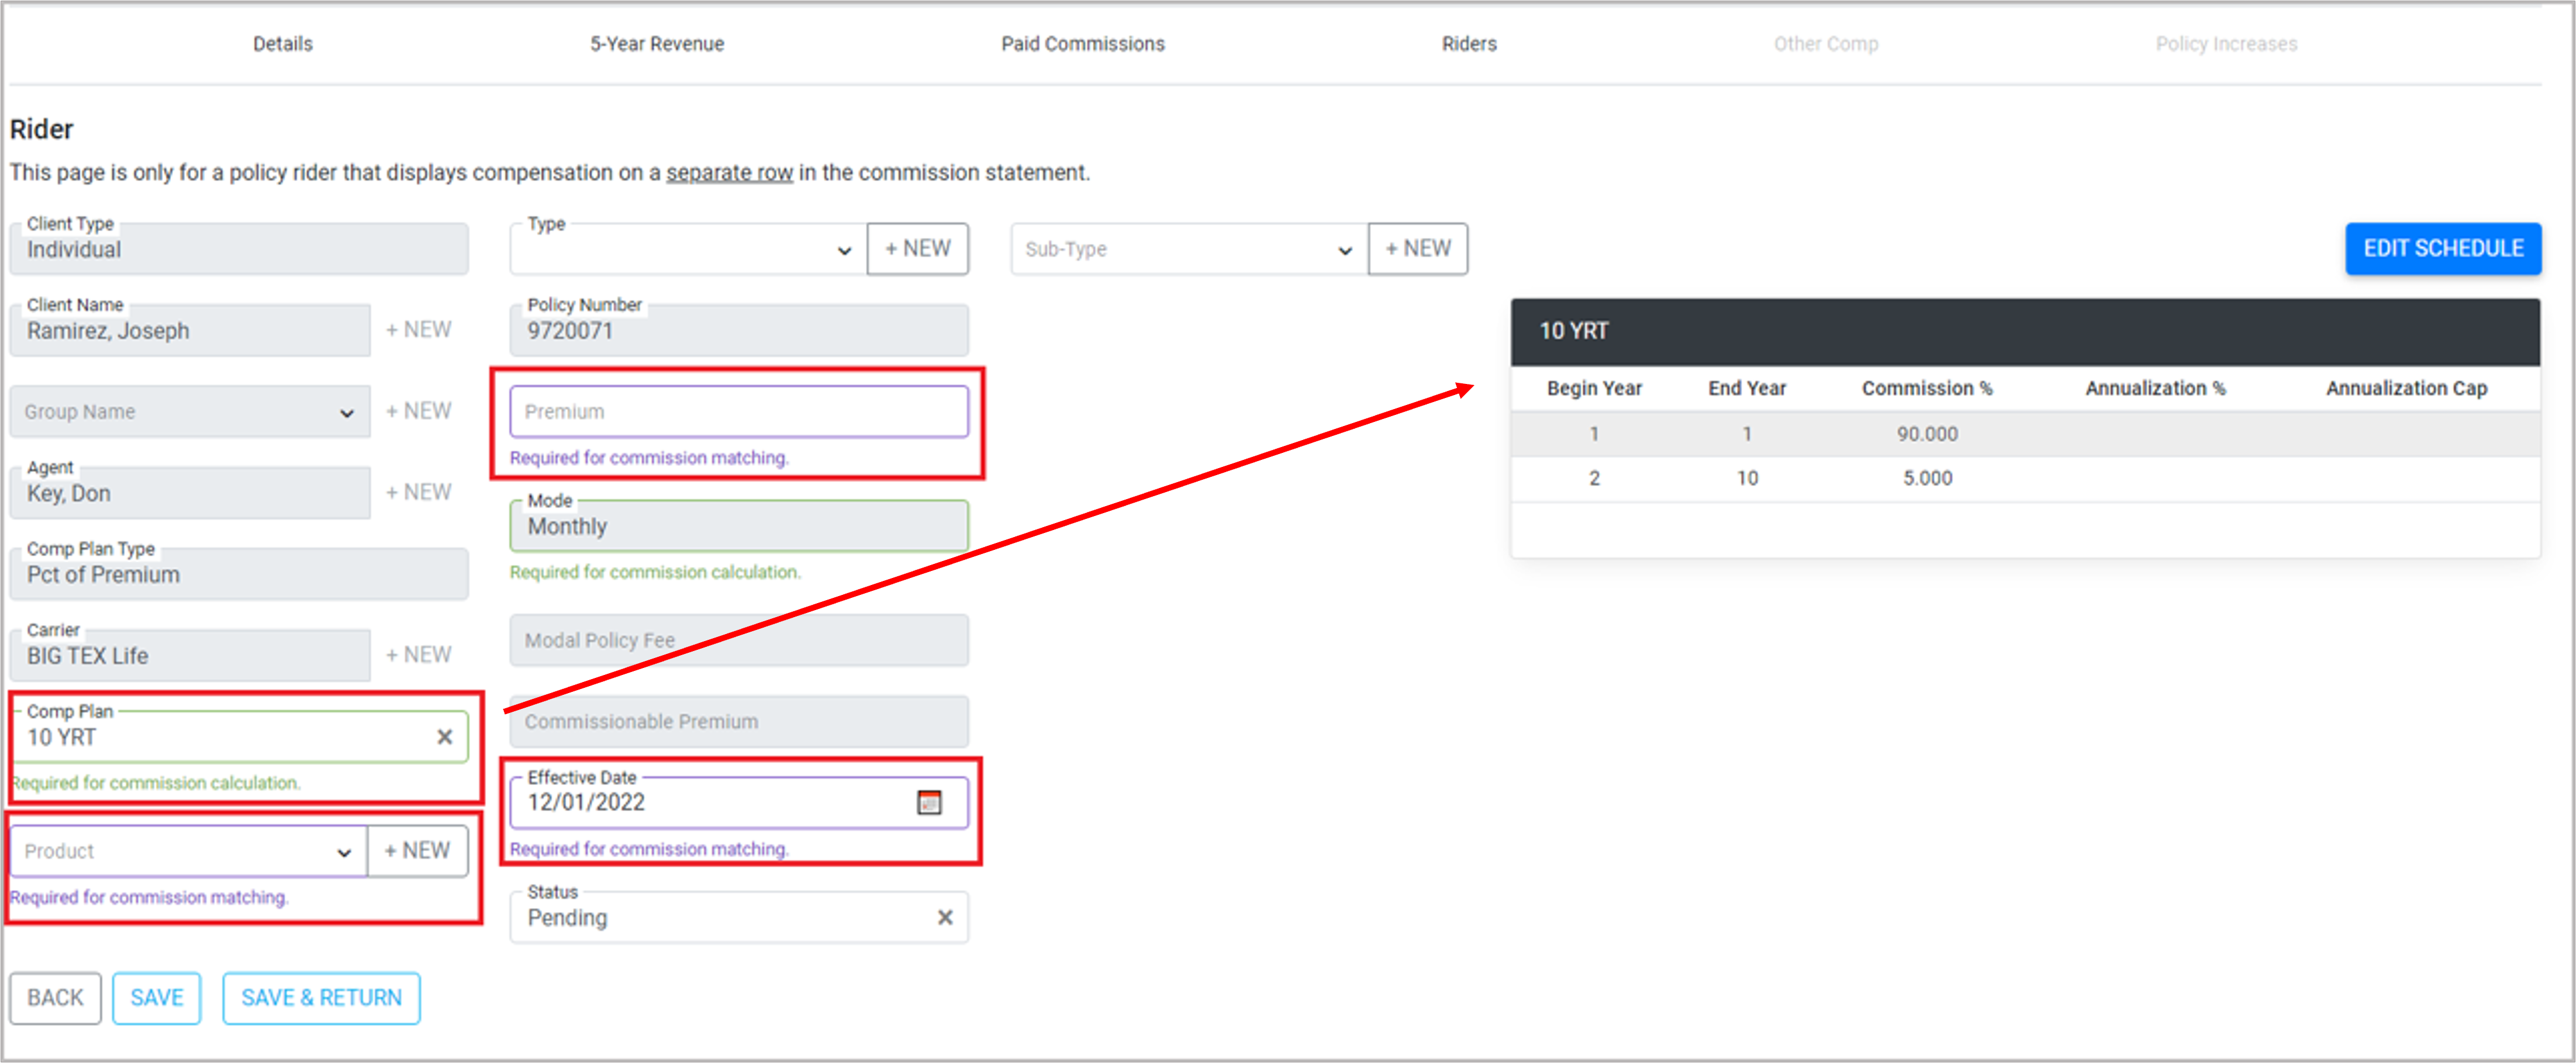Add a new Sub-Type with + NEW

(1417, 248)
